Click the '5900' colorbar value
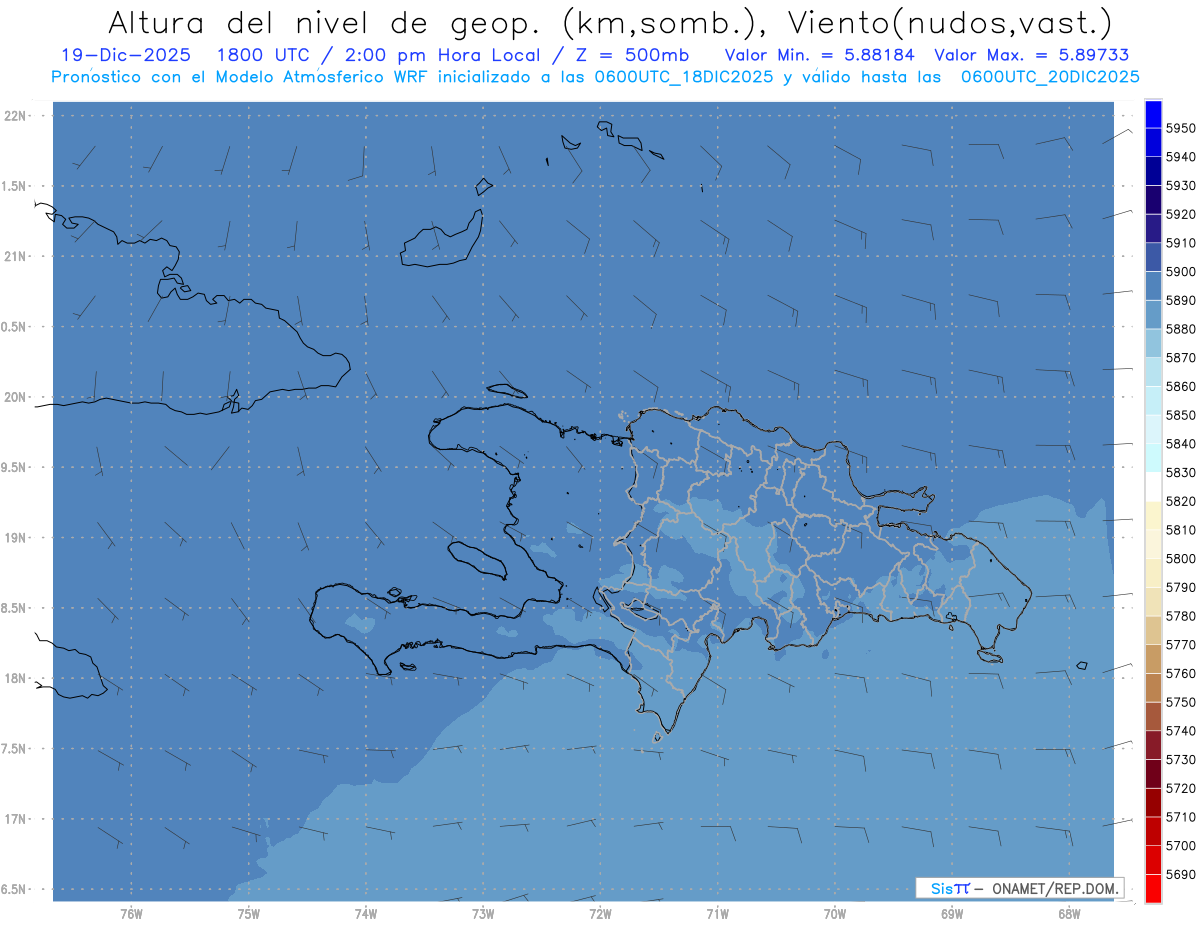Image resolution: width=1200 pixels, height=927 pixels. [1180, 271]
